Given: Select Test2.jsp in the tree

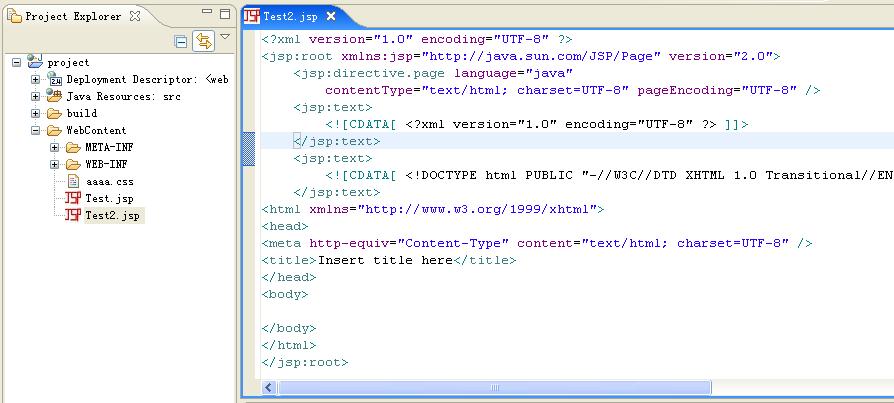Looking at the screenshot, I should [113, 215].
